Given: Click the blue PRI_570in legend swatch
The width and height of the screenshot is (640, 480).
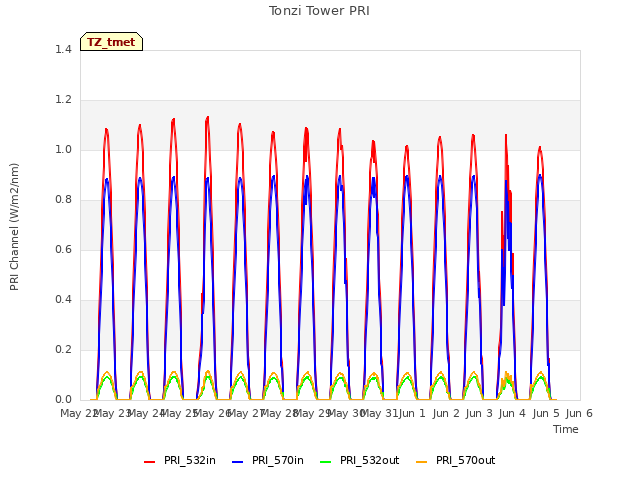Looking at the screenshot, I should [x=238, y=462].
